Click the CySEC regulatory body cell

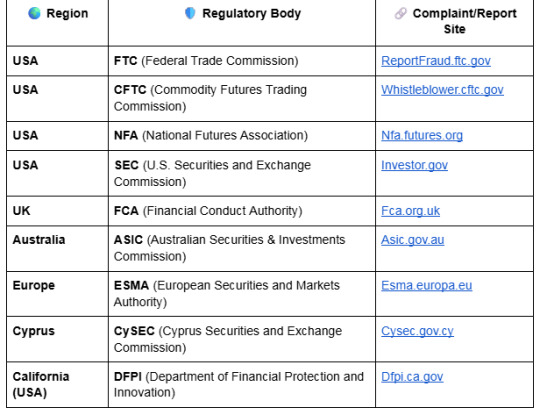pyautogui.click(x=242, y=339)
